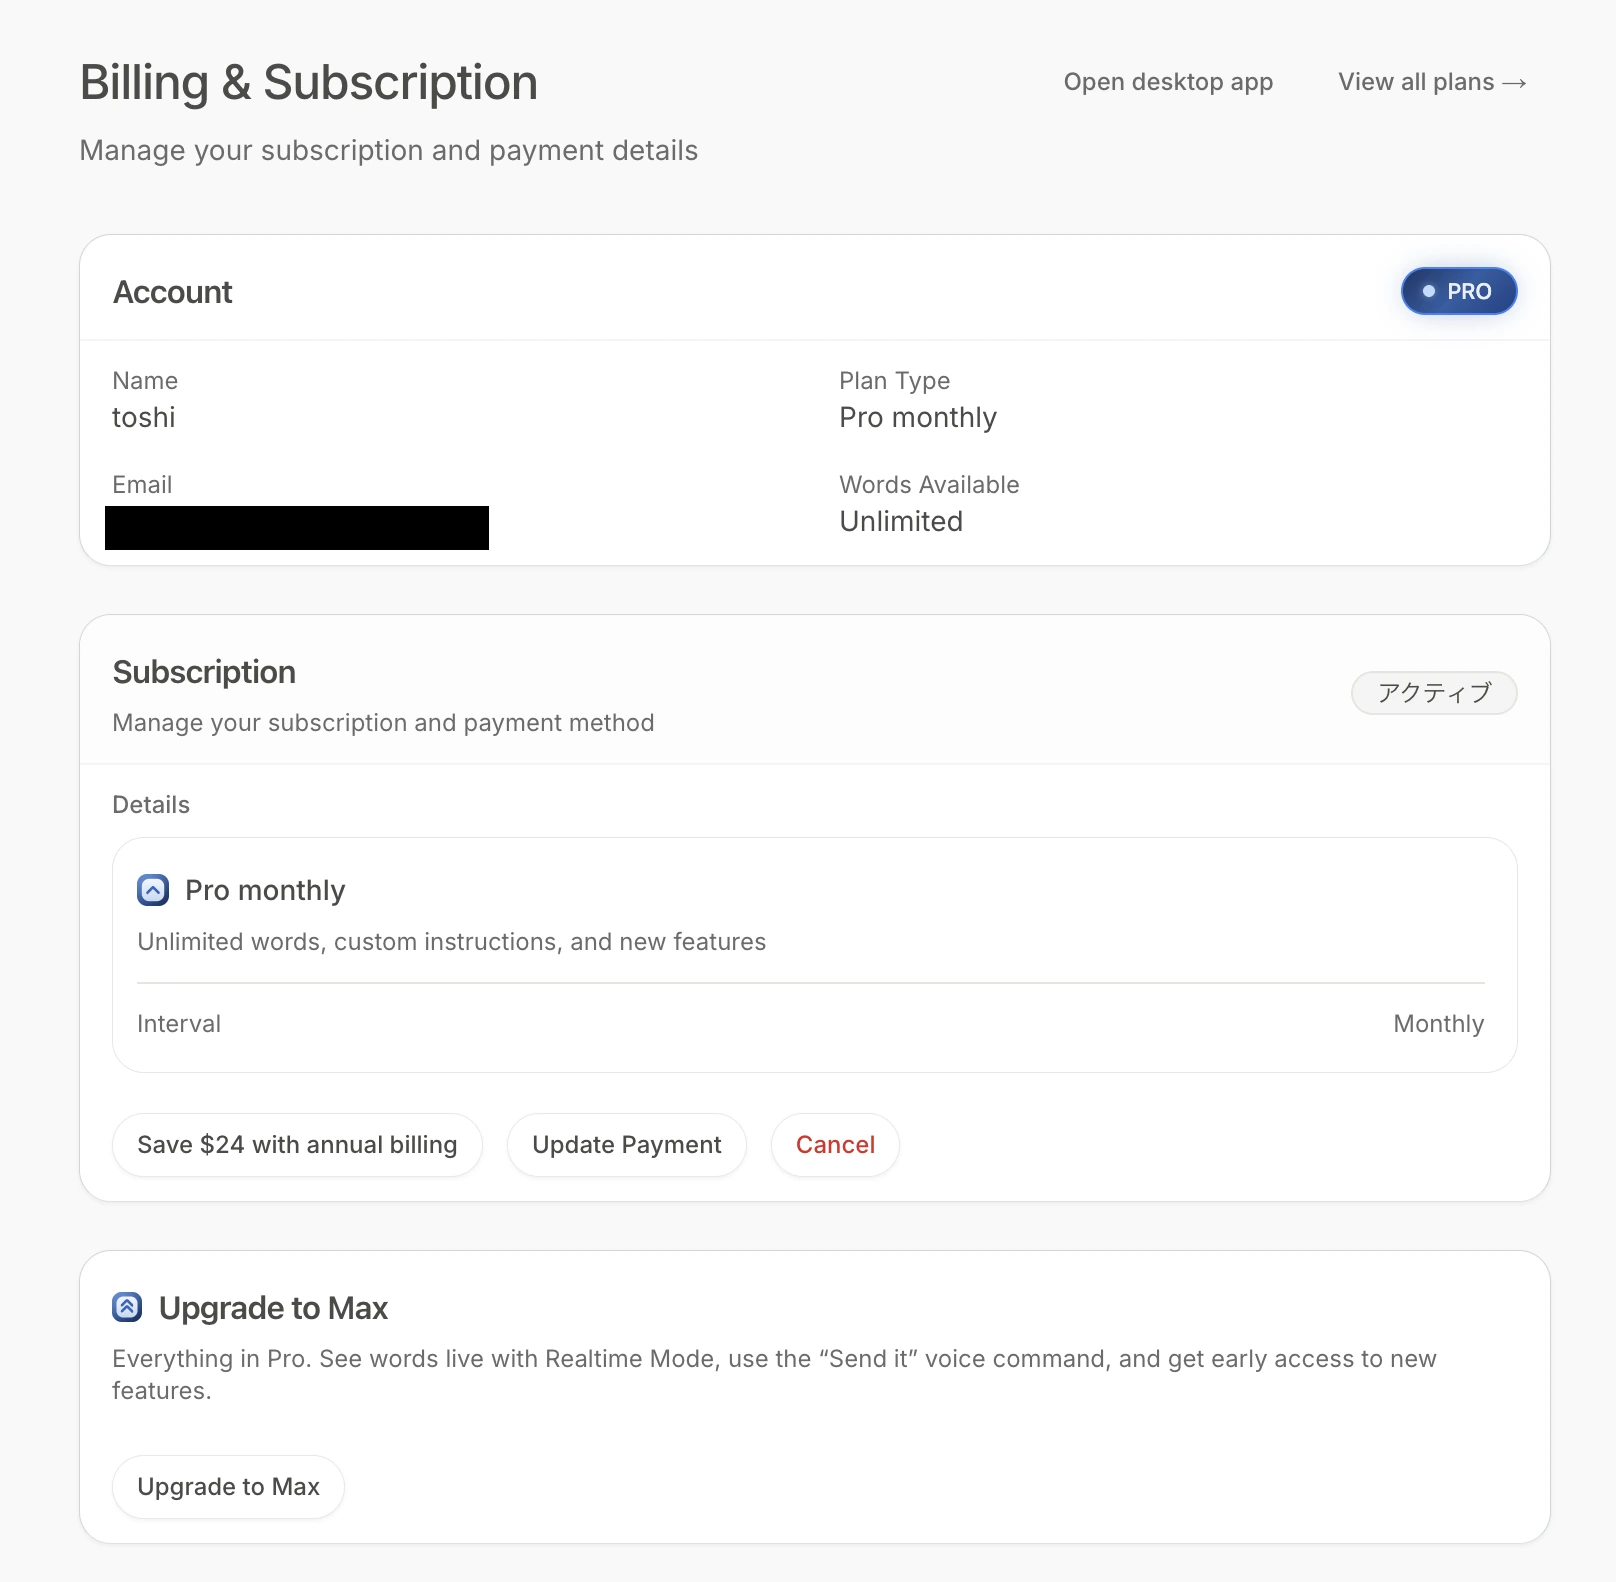Click the Account section heading
The height and width of the screenshot is (1582, 1616).
pos(172,292)
